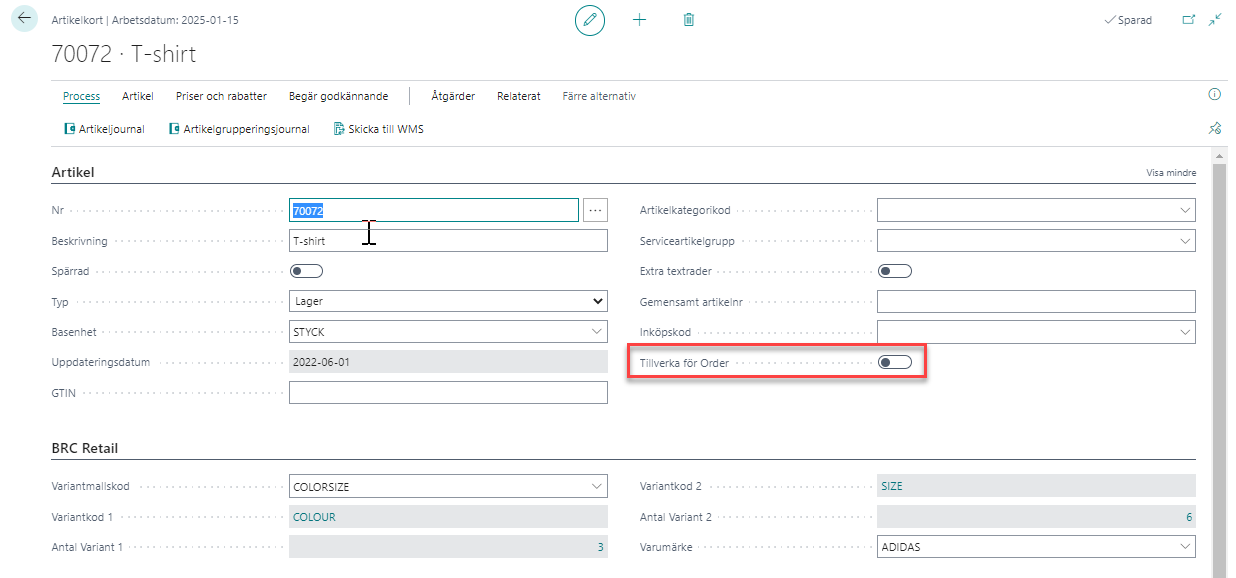Viewport: 1236px width, 578px height.
Task: Click the plus icon to create new
Action: (x=640, y=20)
